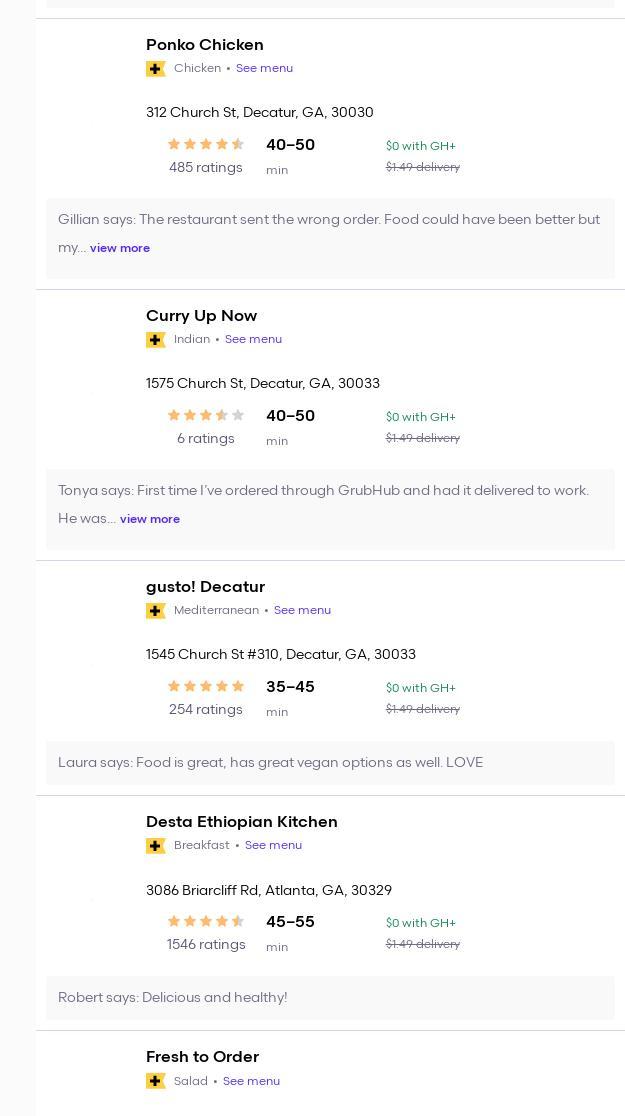The width and height of the screenshot is (625, 1116).
Task: Open See menu for Ponko Chicken
Action: pyautogui.click(x=264, y=68)
